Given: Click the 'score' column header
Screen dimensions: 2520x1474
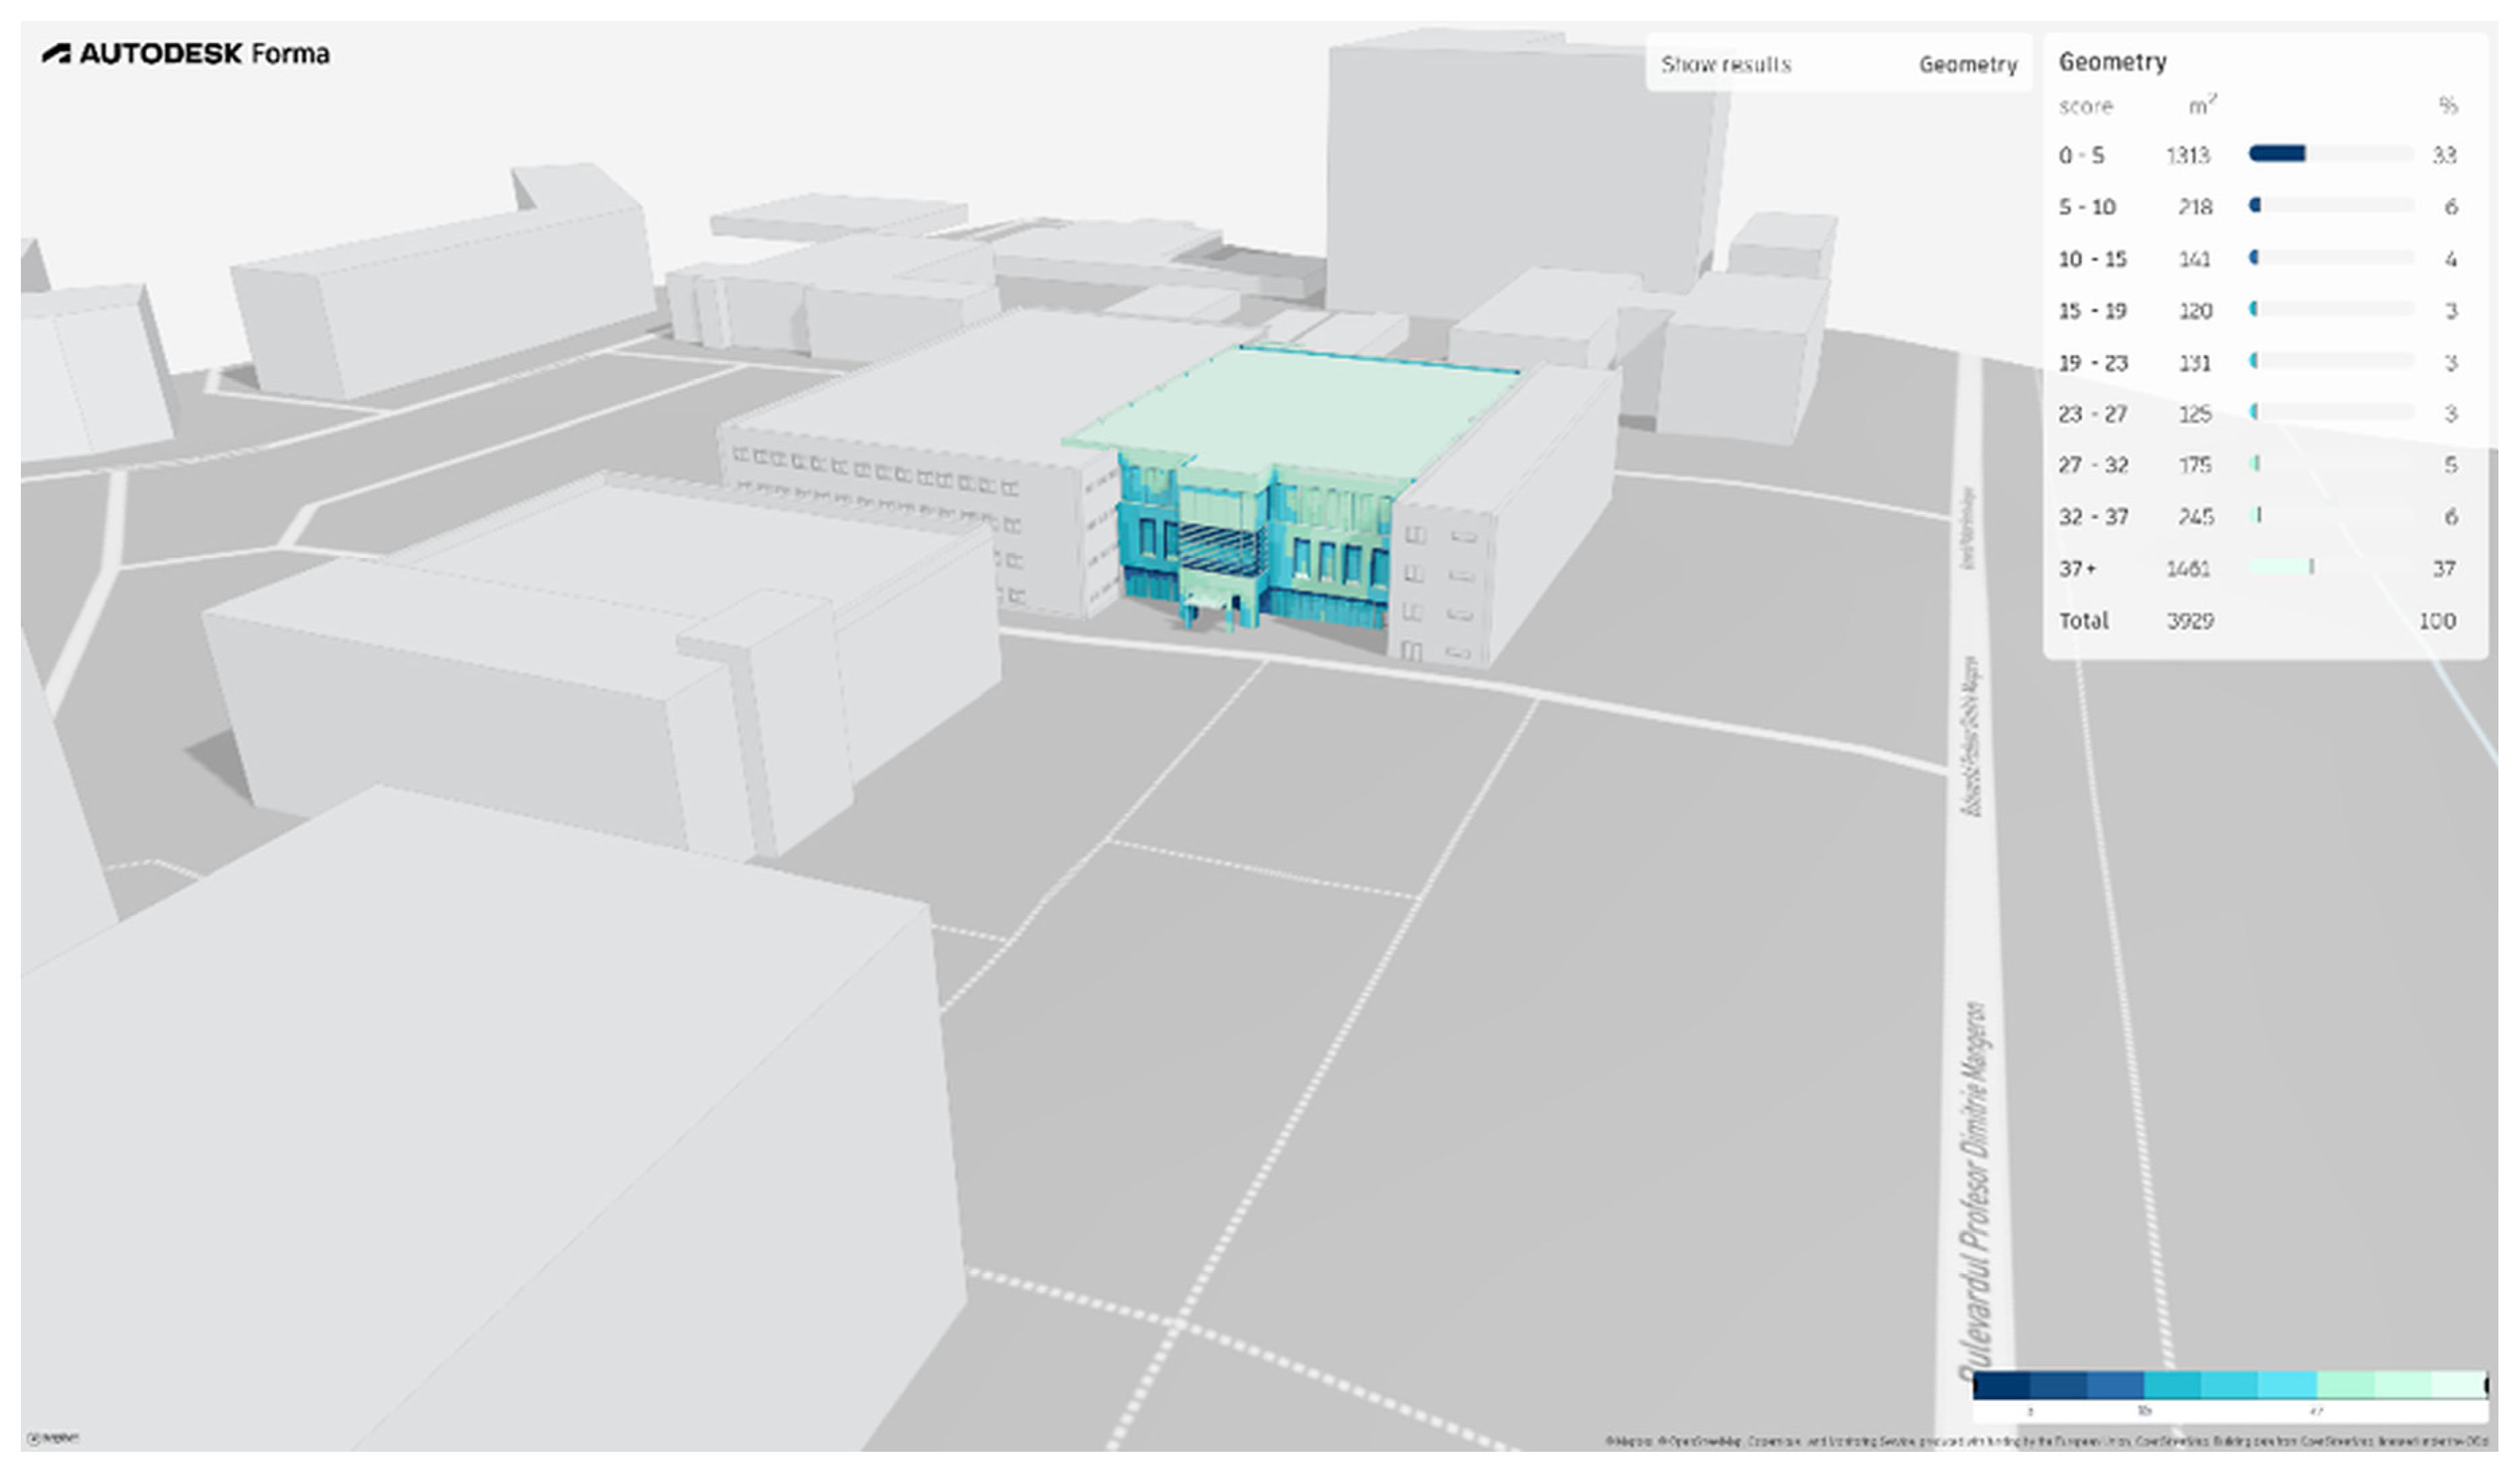Looking at the screenshot, I should click(x=2085, y=106).
